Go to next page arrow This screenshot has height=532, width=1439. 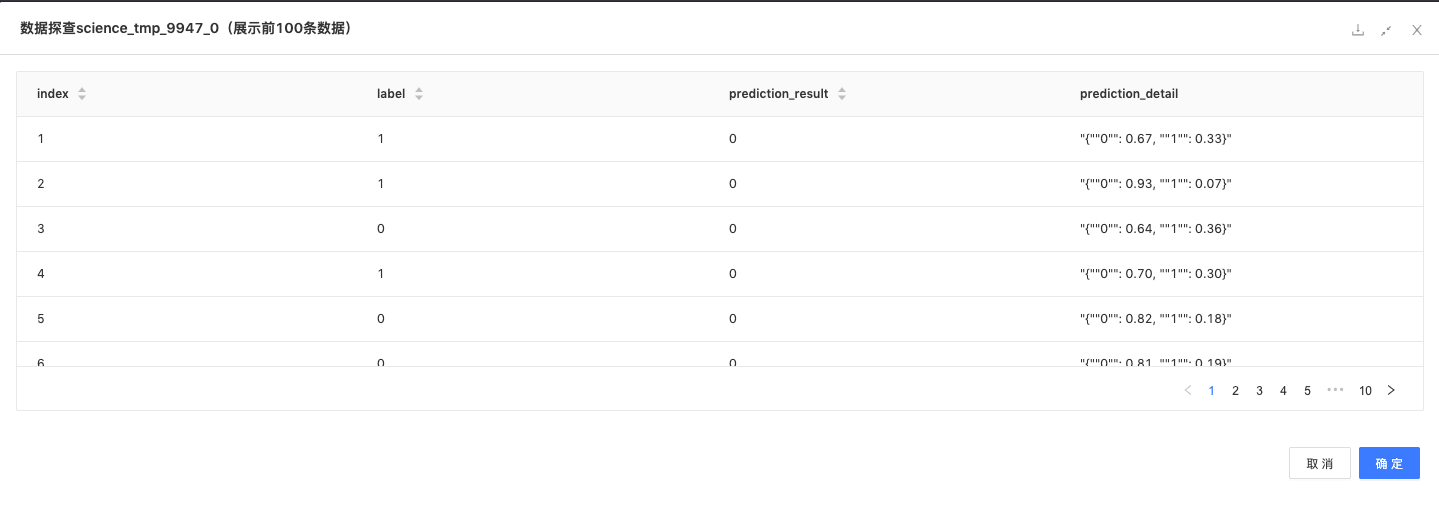[1390, 391]
